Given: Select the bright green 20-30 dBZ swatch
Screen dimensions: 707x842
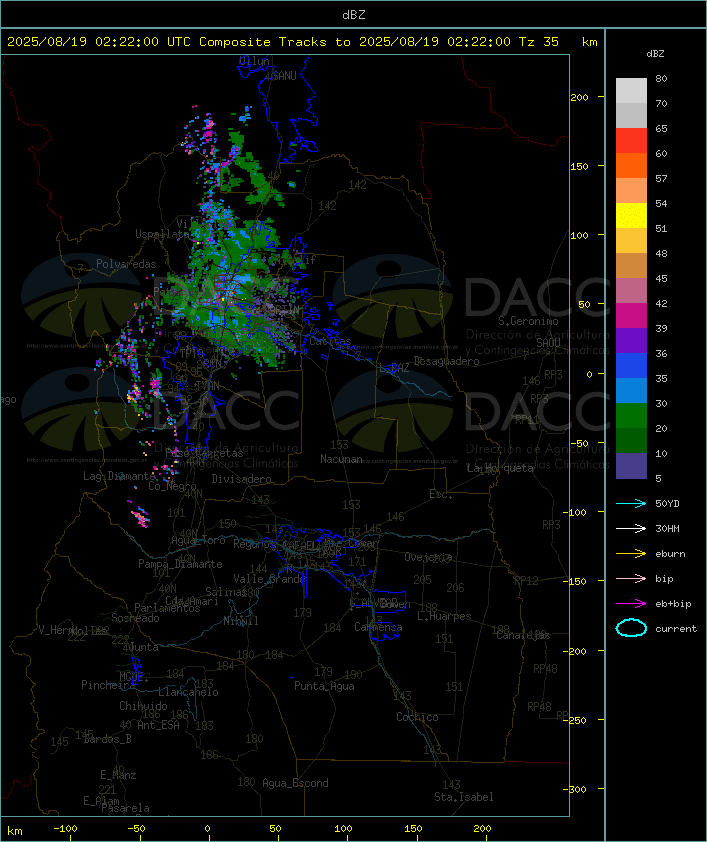Looking at the screenshot, I should 631,416.
